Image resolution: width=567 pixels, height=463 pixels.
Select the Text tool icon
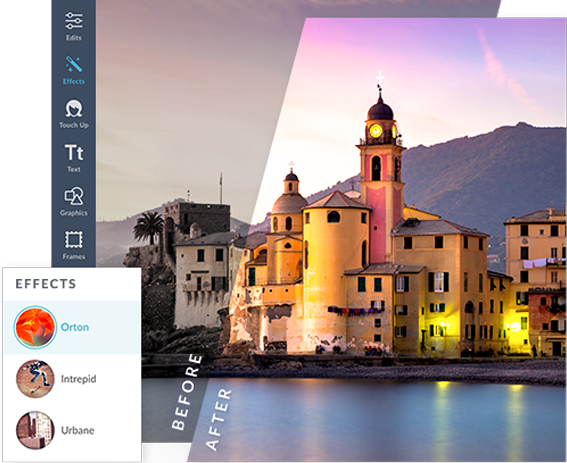pyautogui.click(x=74, y=153)
